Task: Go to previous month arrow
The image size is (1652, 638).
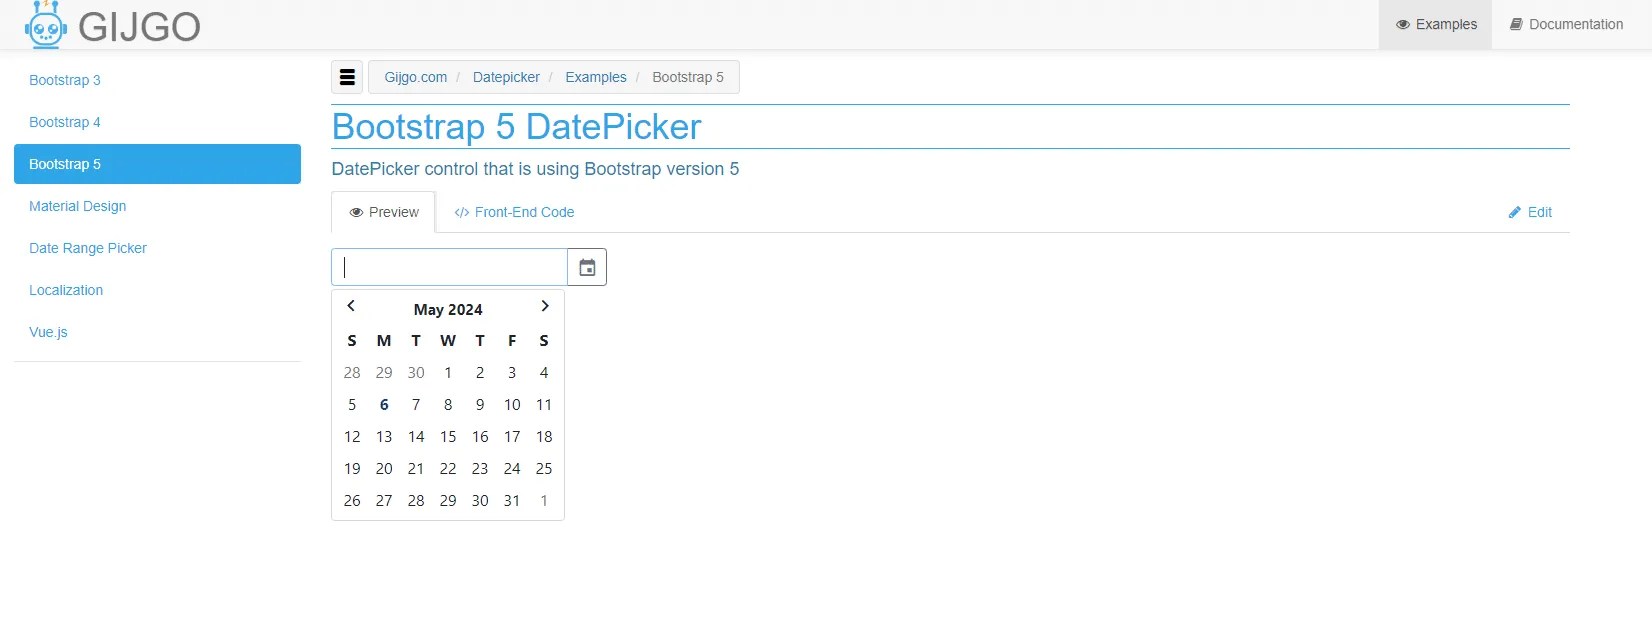Action: [351, 306]
